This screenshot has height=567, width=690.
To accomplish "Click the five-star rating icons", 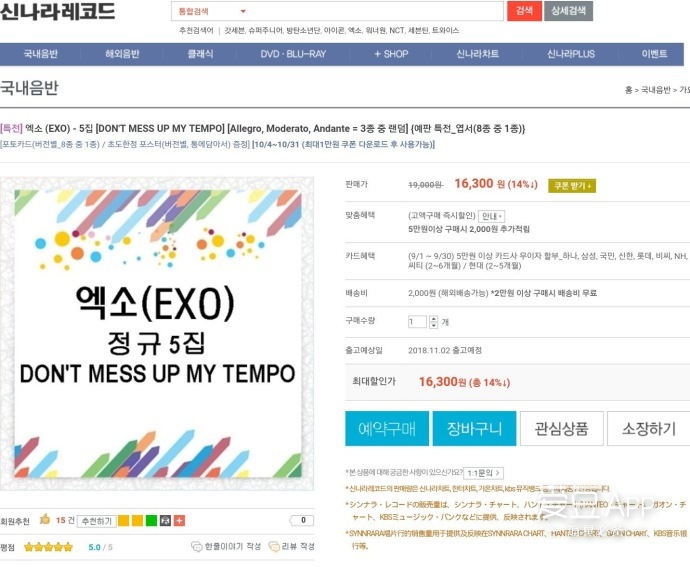I will pyautogui.click(x=48, y=547).
